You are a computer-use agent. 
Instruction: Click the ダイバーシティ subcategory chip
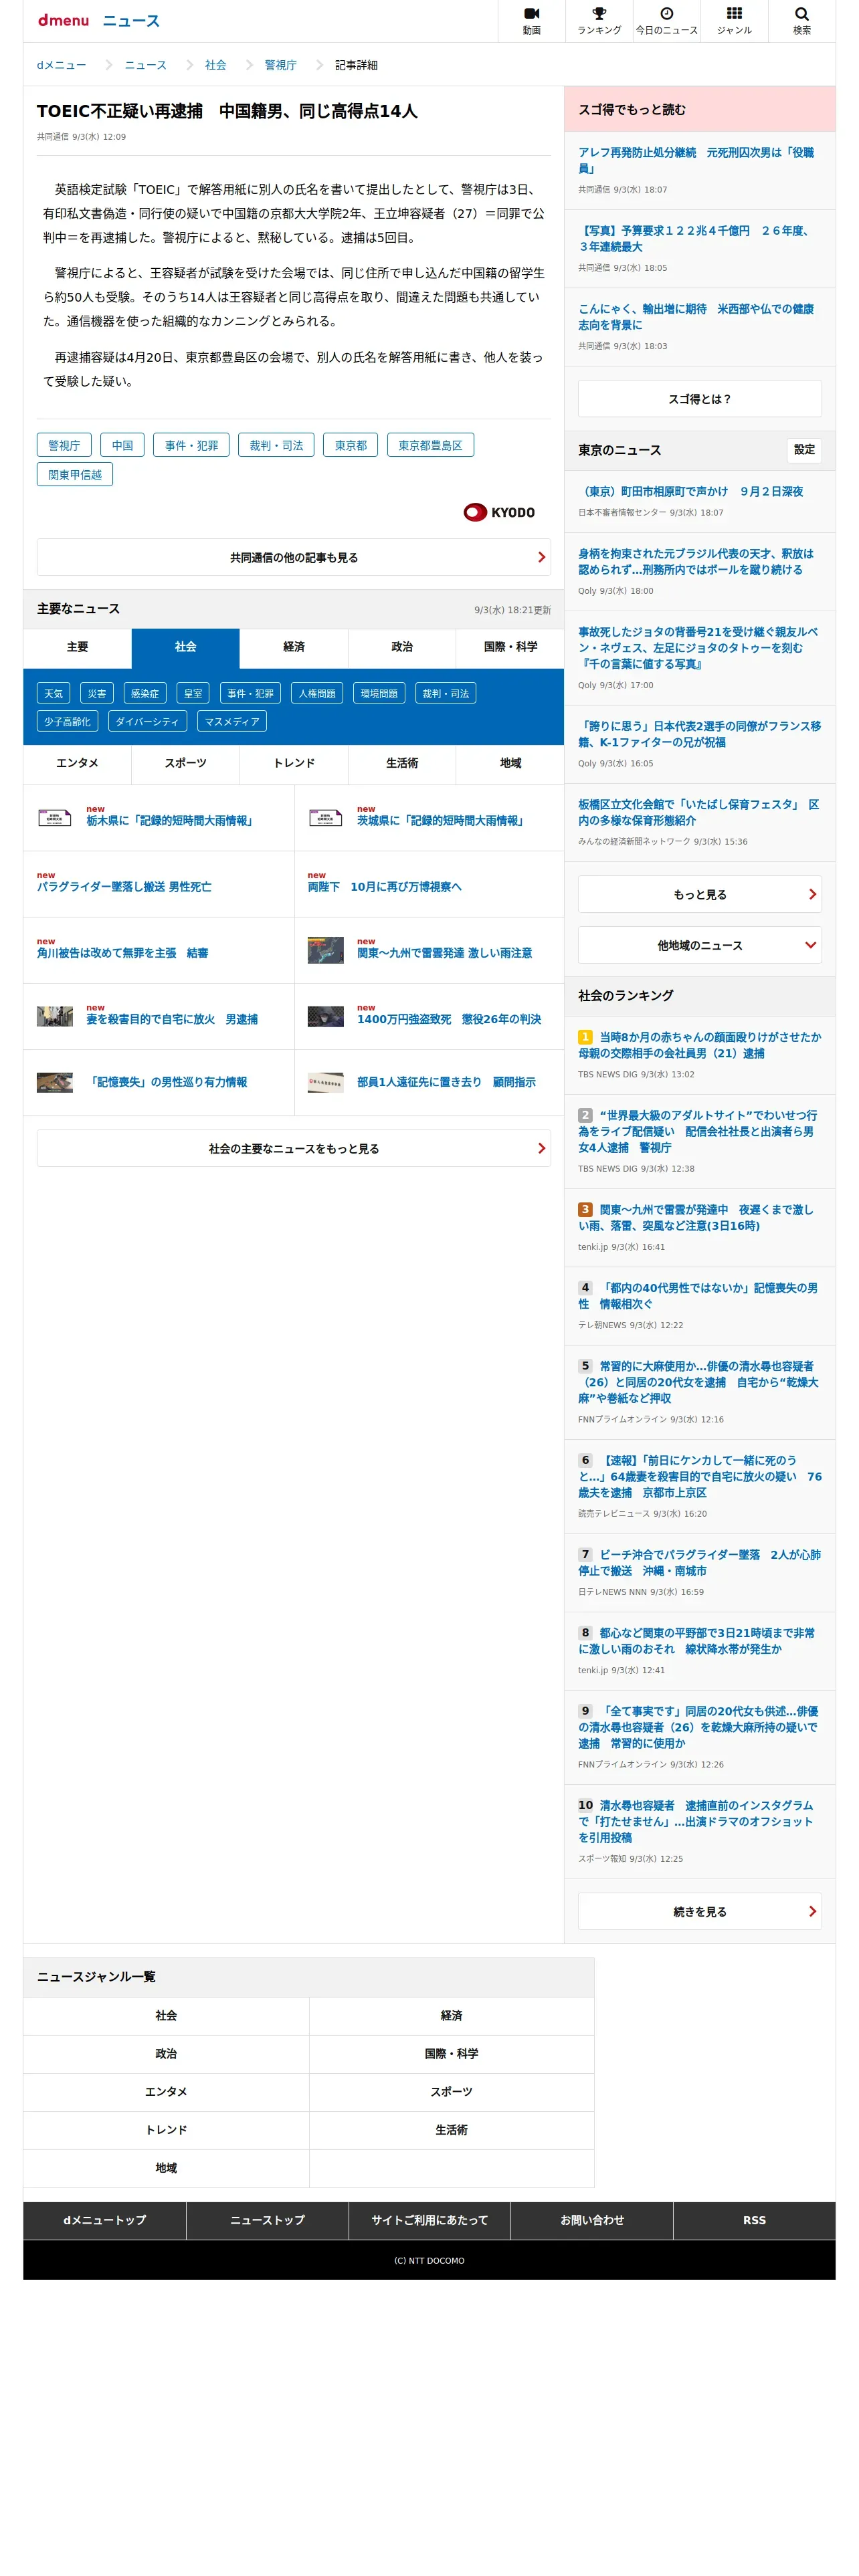pos(147,721)
